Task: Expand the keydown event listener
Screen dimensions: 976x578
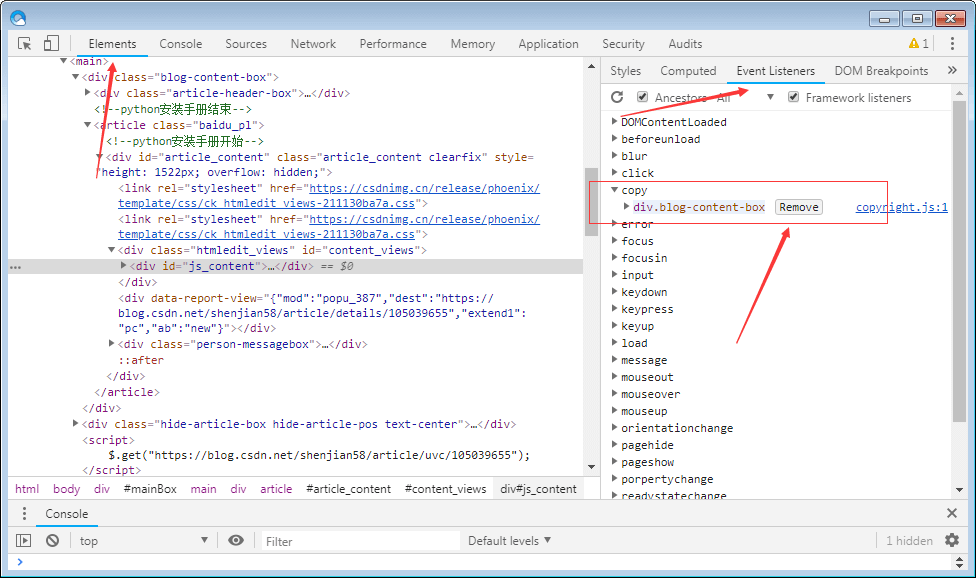Action: [615, 292]
